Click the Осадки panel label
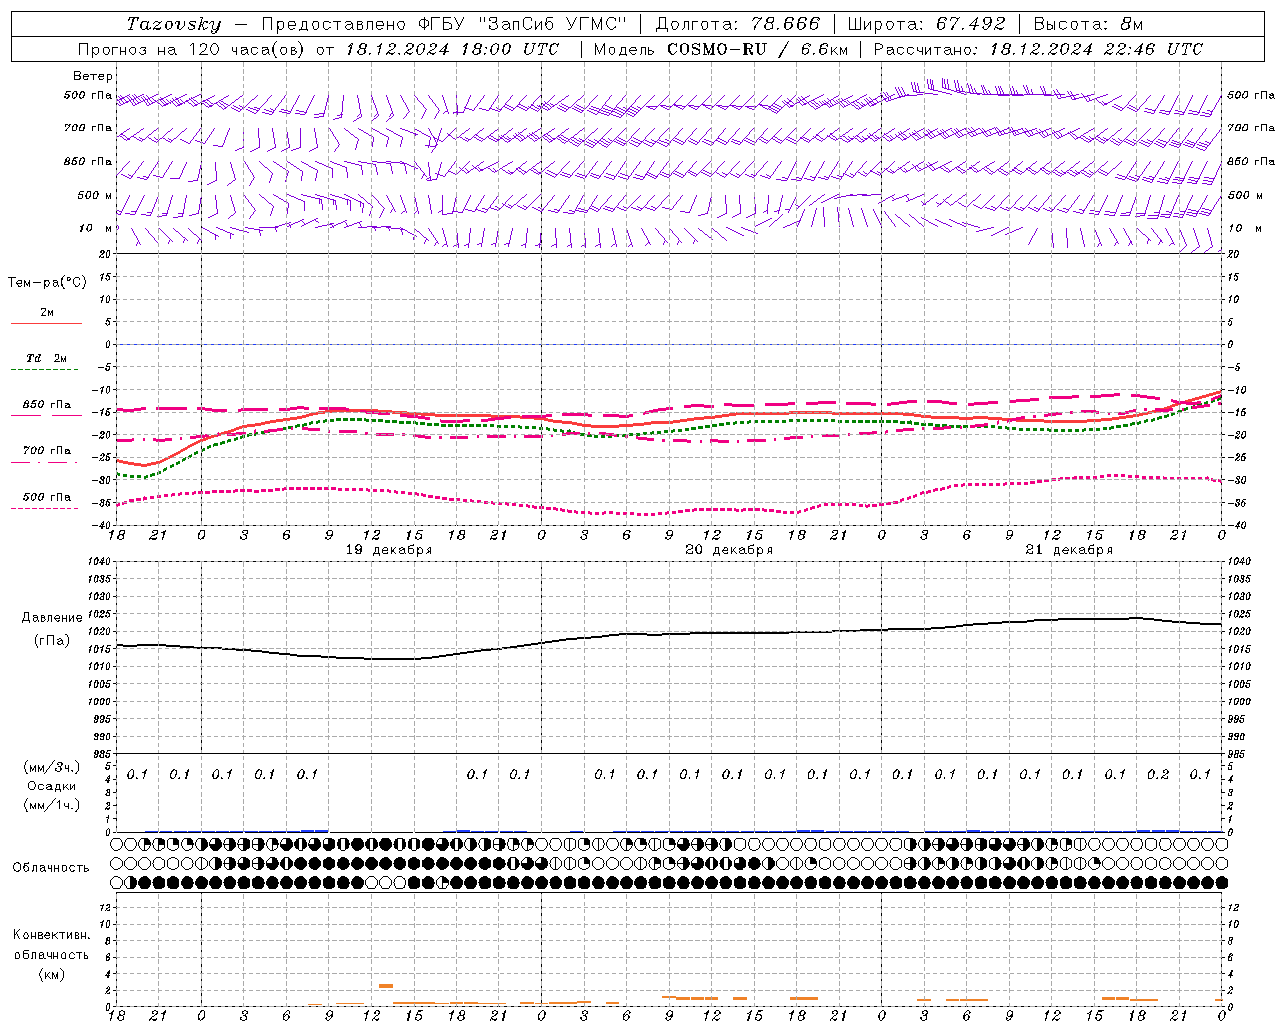The height and width of the screenshot is (1024, 1280). tap(51, 786)
